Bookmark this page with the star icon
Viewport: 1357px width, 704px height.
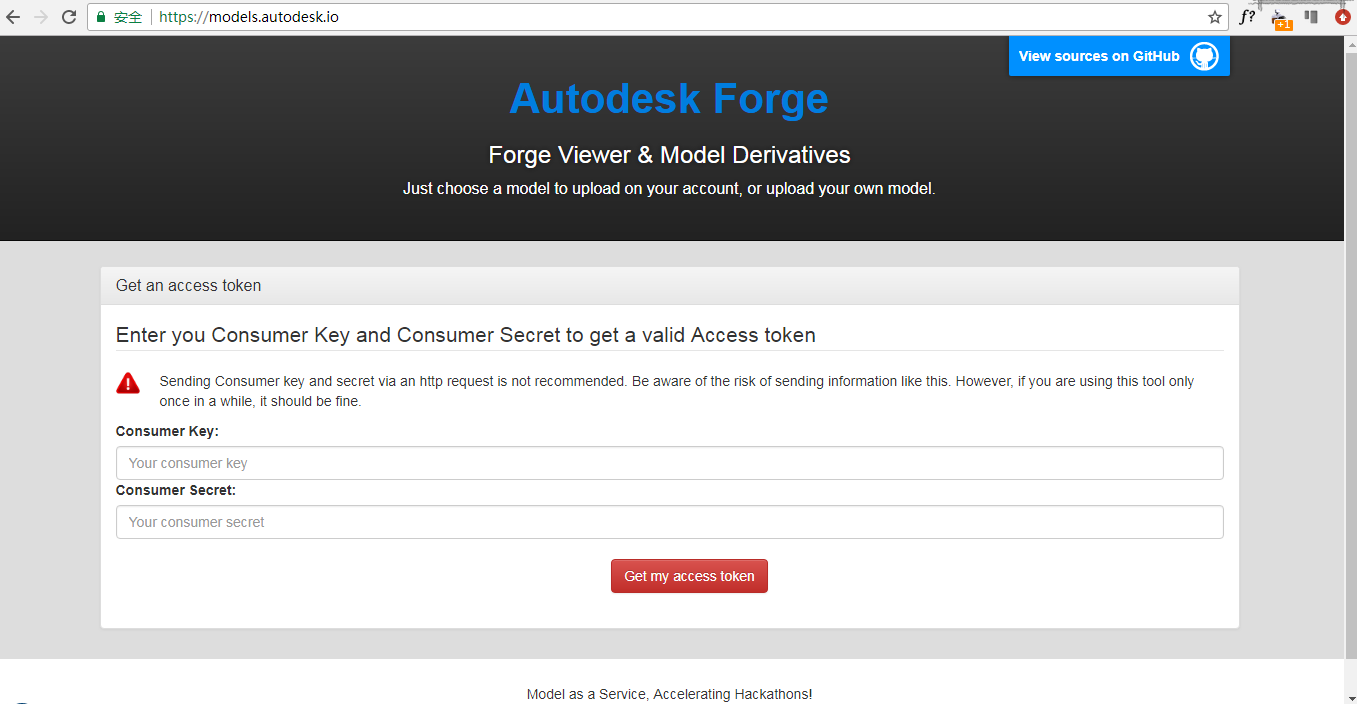point(1215,17)
